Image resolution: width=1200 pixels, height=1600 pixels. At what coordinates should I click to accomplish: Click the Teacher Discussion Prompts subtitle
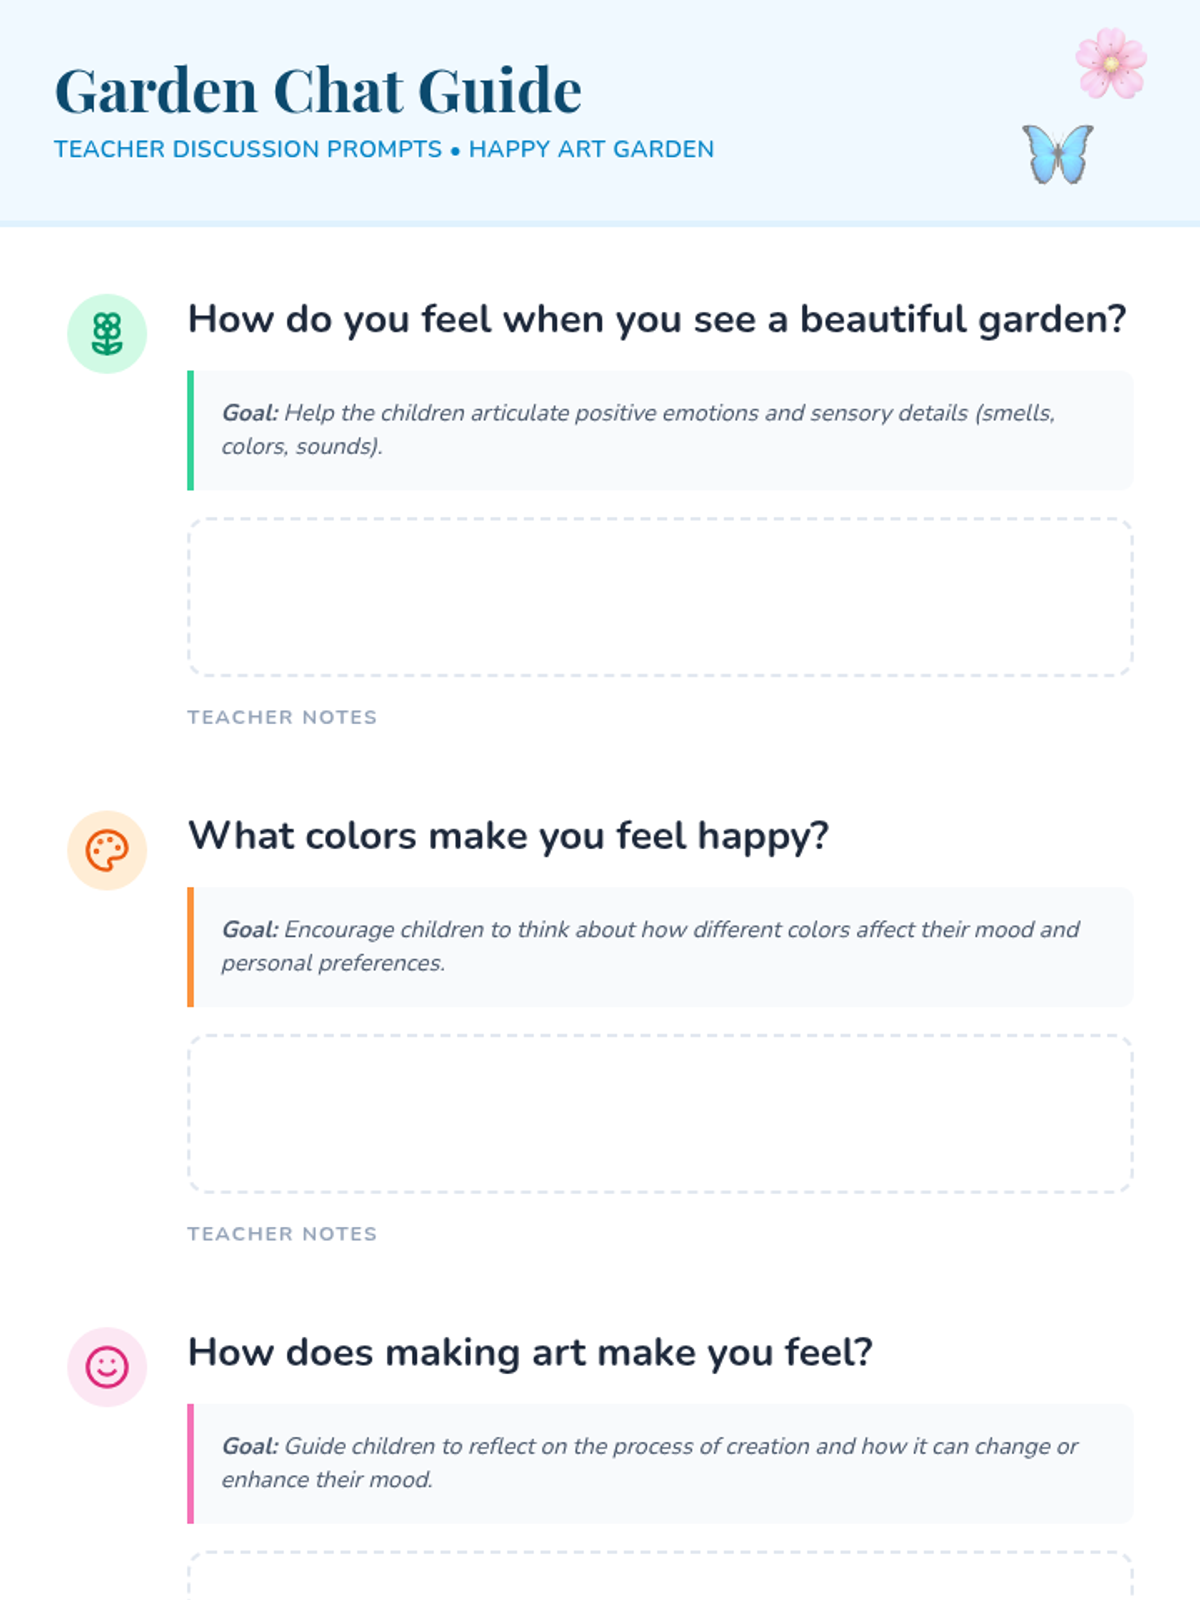[384, 149]
